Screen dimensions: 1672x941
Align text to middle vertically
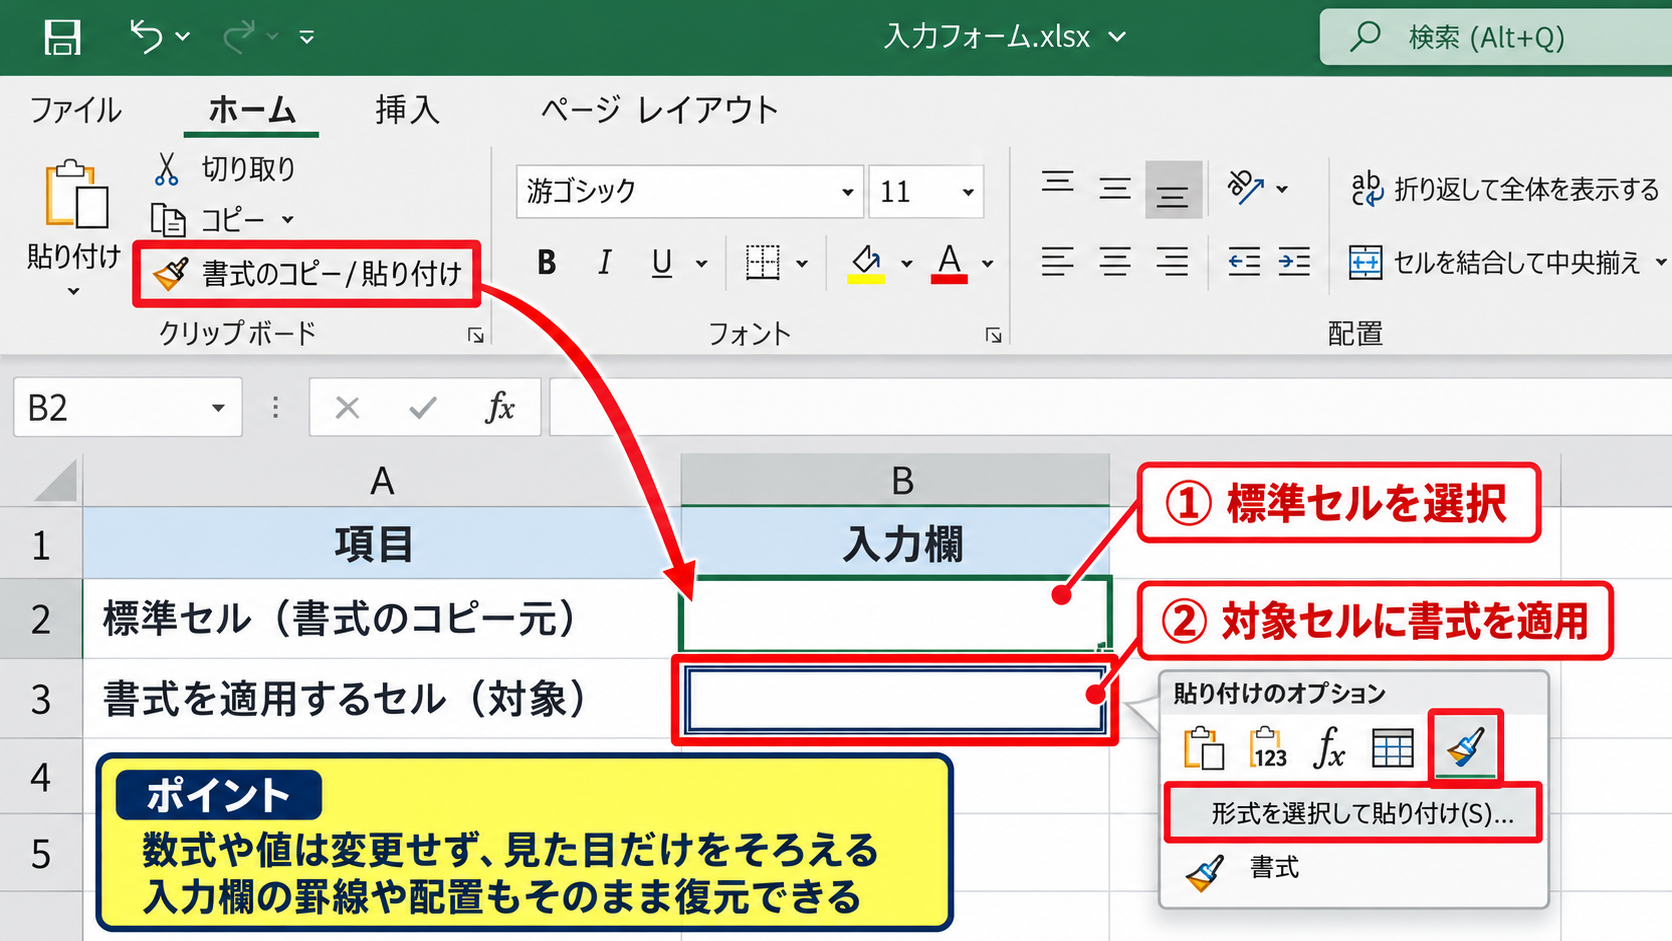pyautogui.click(x=1115, y=188)
